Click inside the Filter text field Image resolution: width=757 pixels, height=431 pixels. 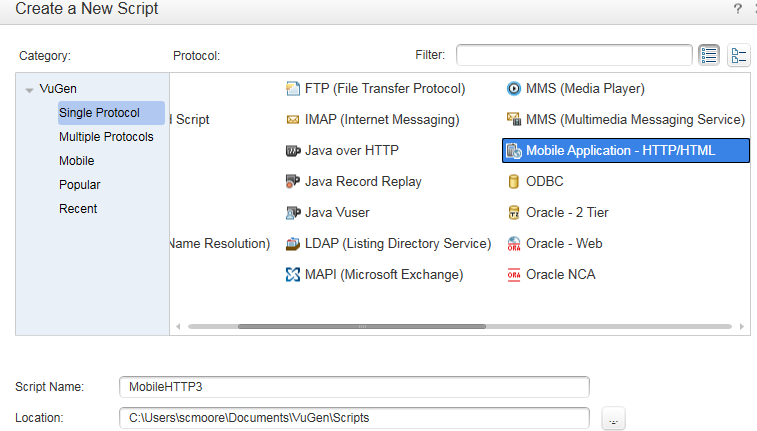(x=574, y=55)
